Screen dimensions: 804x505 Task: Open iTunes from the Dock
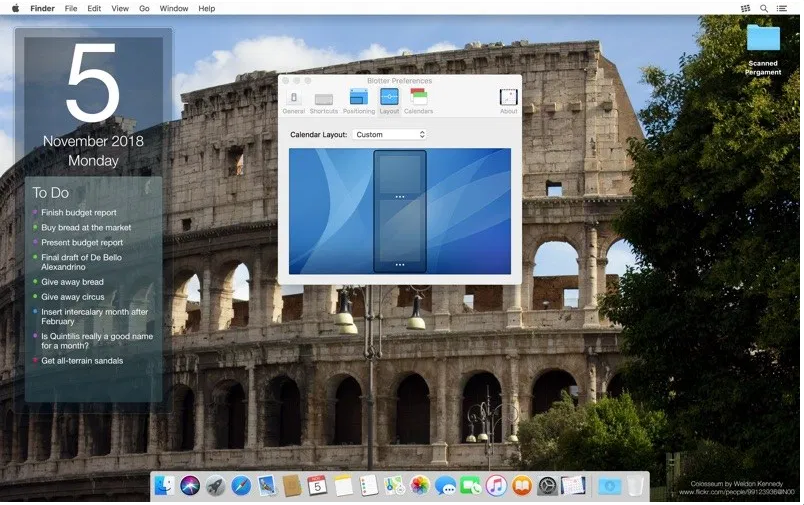[497, 486]
